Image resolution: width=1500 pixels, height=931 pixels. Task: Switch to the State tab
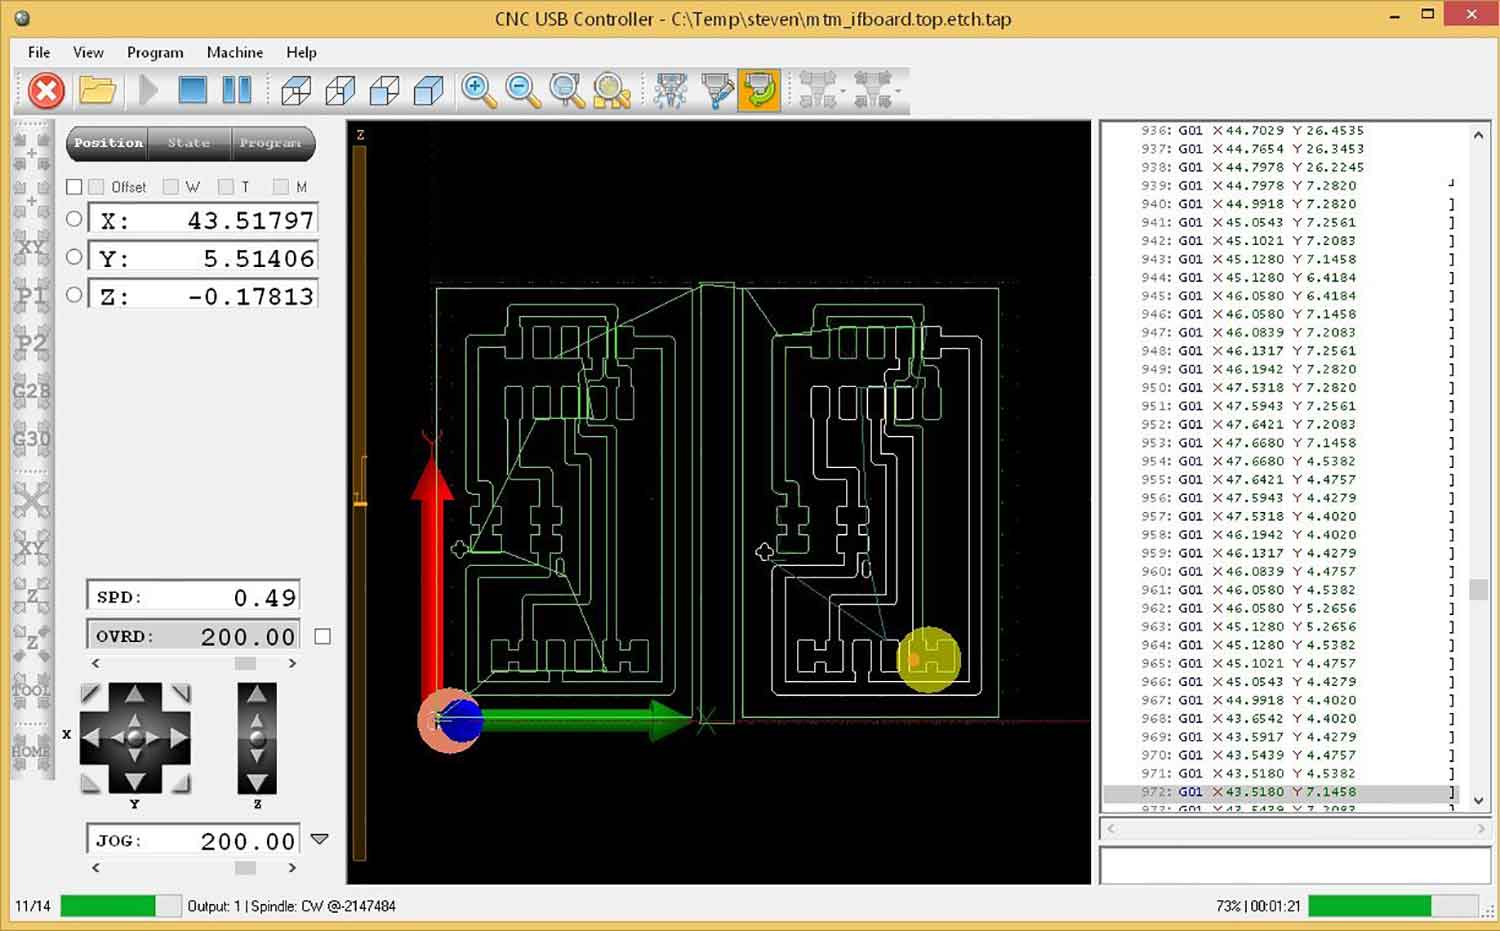[189, 143]
